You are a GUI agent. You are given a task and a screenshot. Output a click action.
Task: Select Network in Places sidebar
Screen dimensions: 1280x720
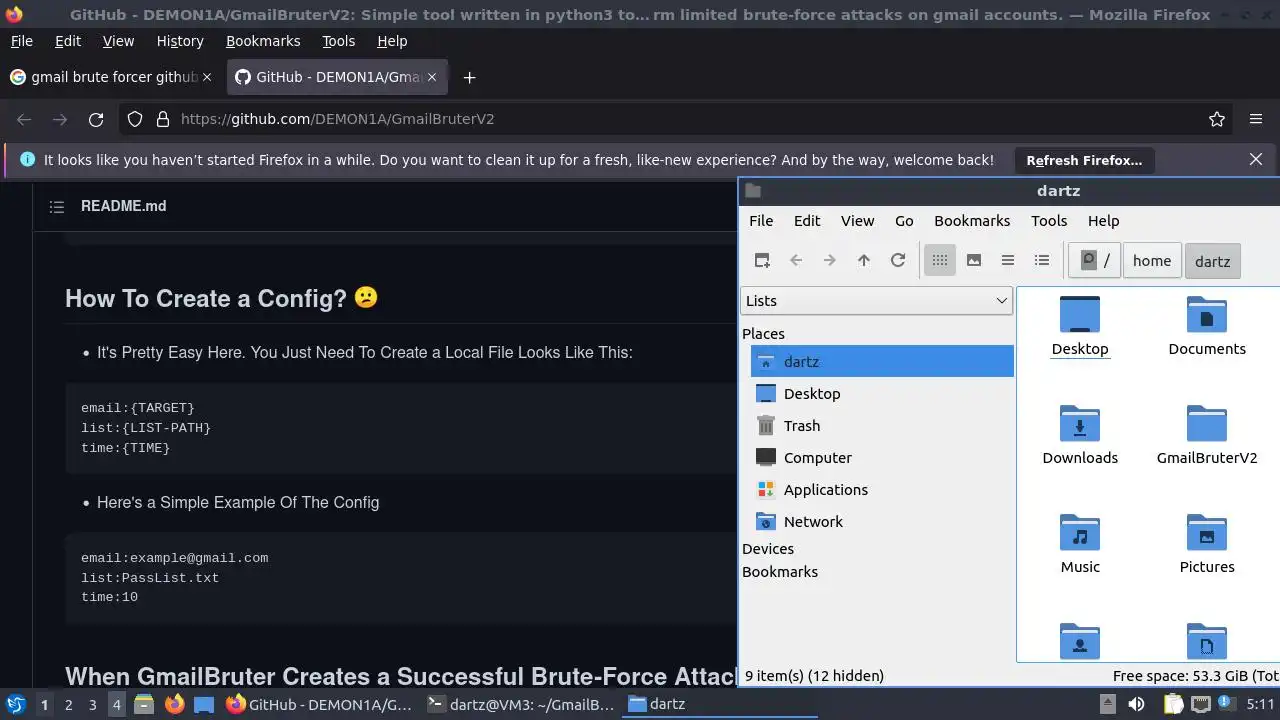click(882, 522)
